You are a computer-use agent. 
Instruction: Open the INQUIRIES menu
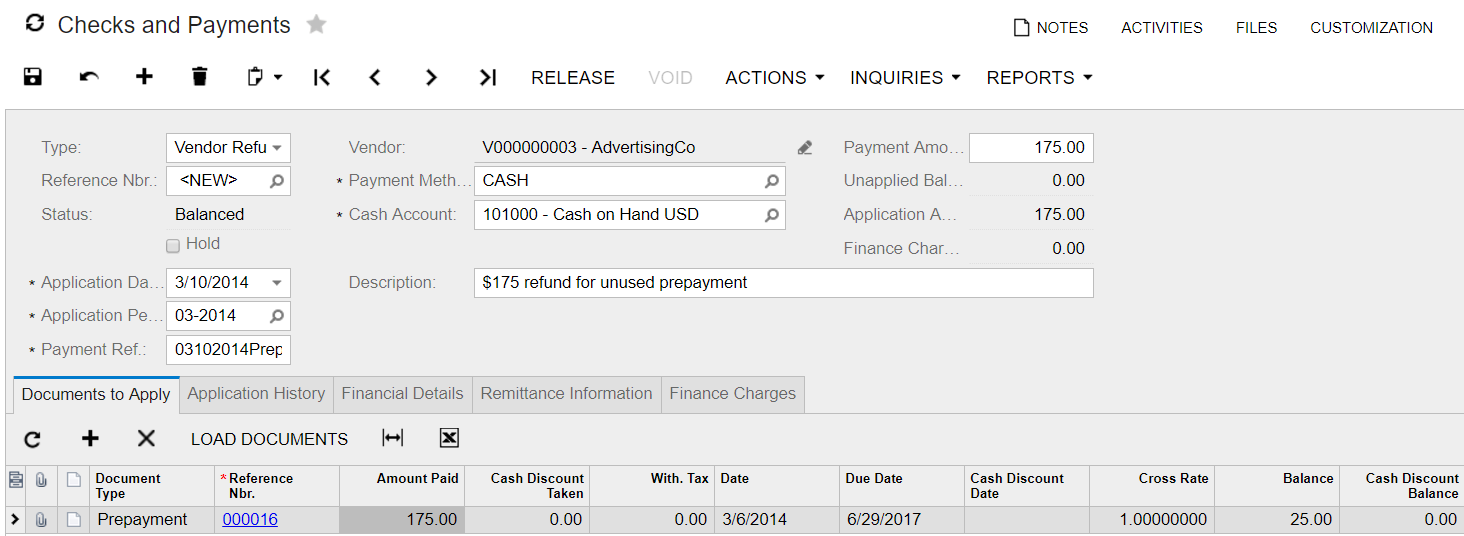pos(905,78)
